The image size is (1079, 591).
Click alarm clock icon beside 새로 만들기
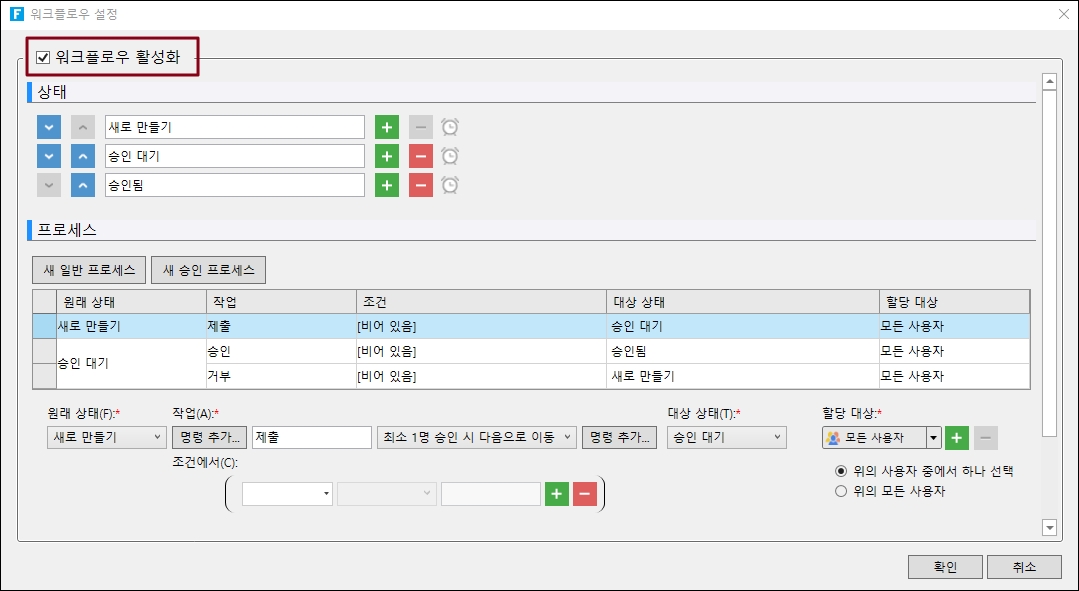pyautogui.click(x=450, y=127)
